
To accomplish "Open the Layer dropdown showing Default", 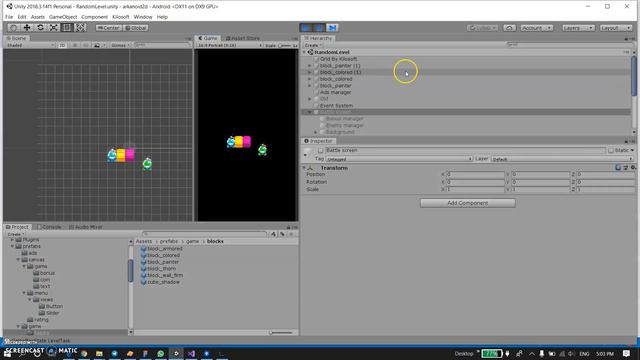I will coord(562,159).
